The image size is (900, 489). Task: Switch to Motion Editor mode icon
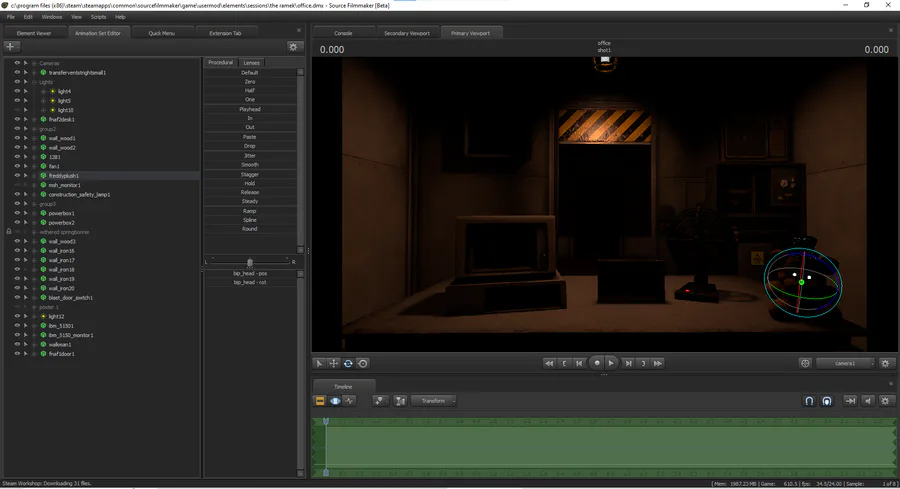335,401
